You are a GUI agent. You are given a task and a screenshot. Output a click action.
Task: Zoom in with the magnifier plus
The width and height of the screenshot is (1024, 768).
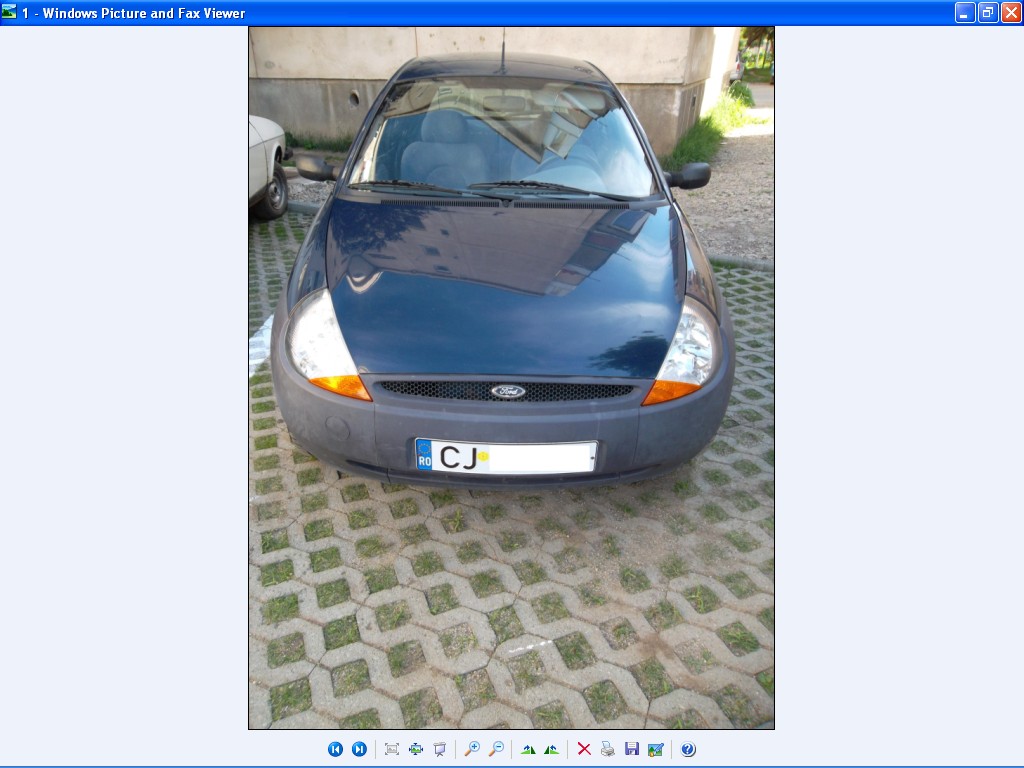[472, 749]
